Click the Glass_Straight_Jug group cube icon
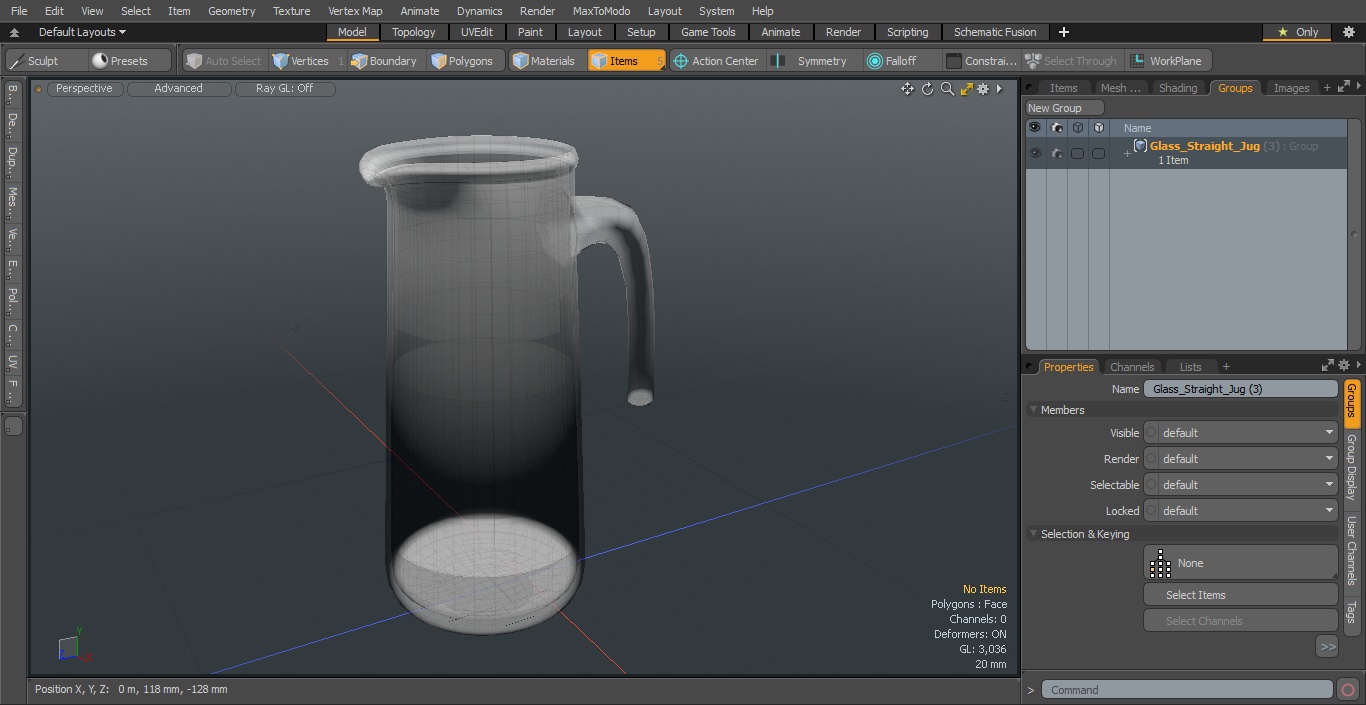The image size is (1366, 705). pyautogui.click(x=1140, y=146)
